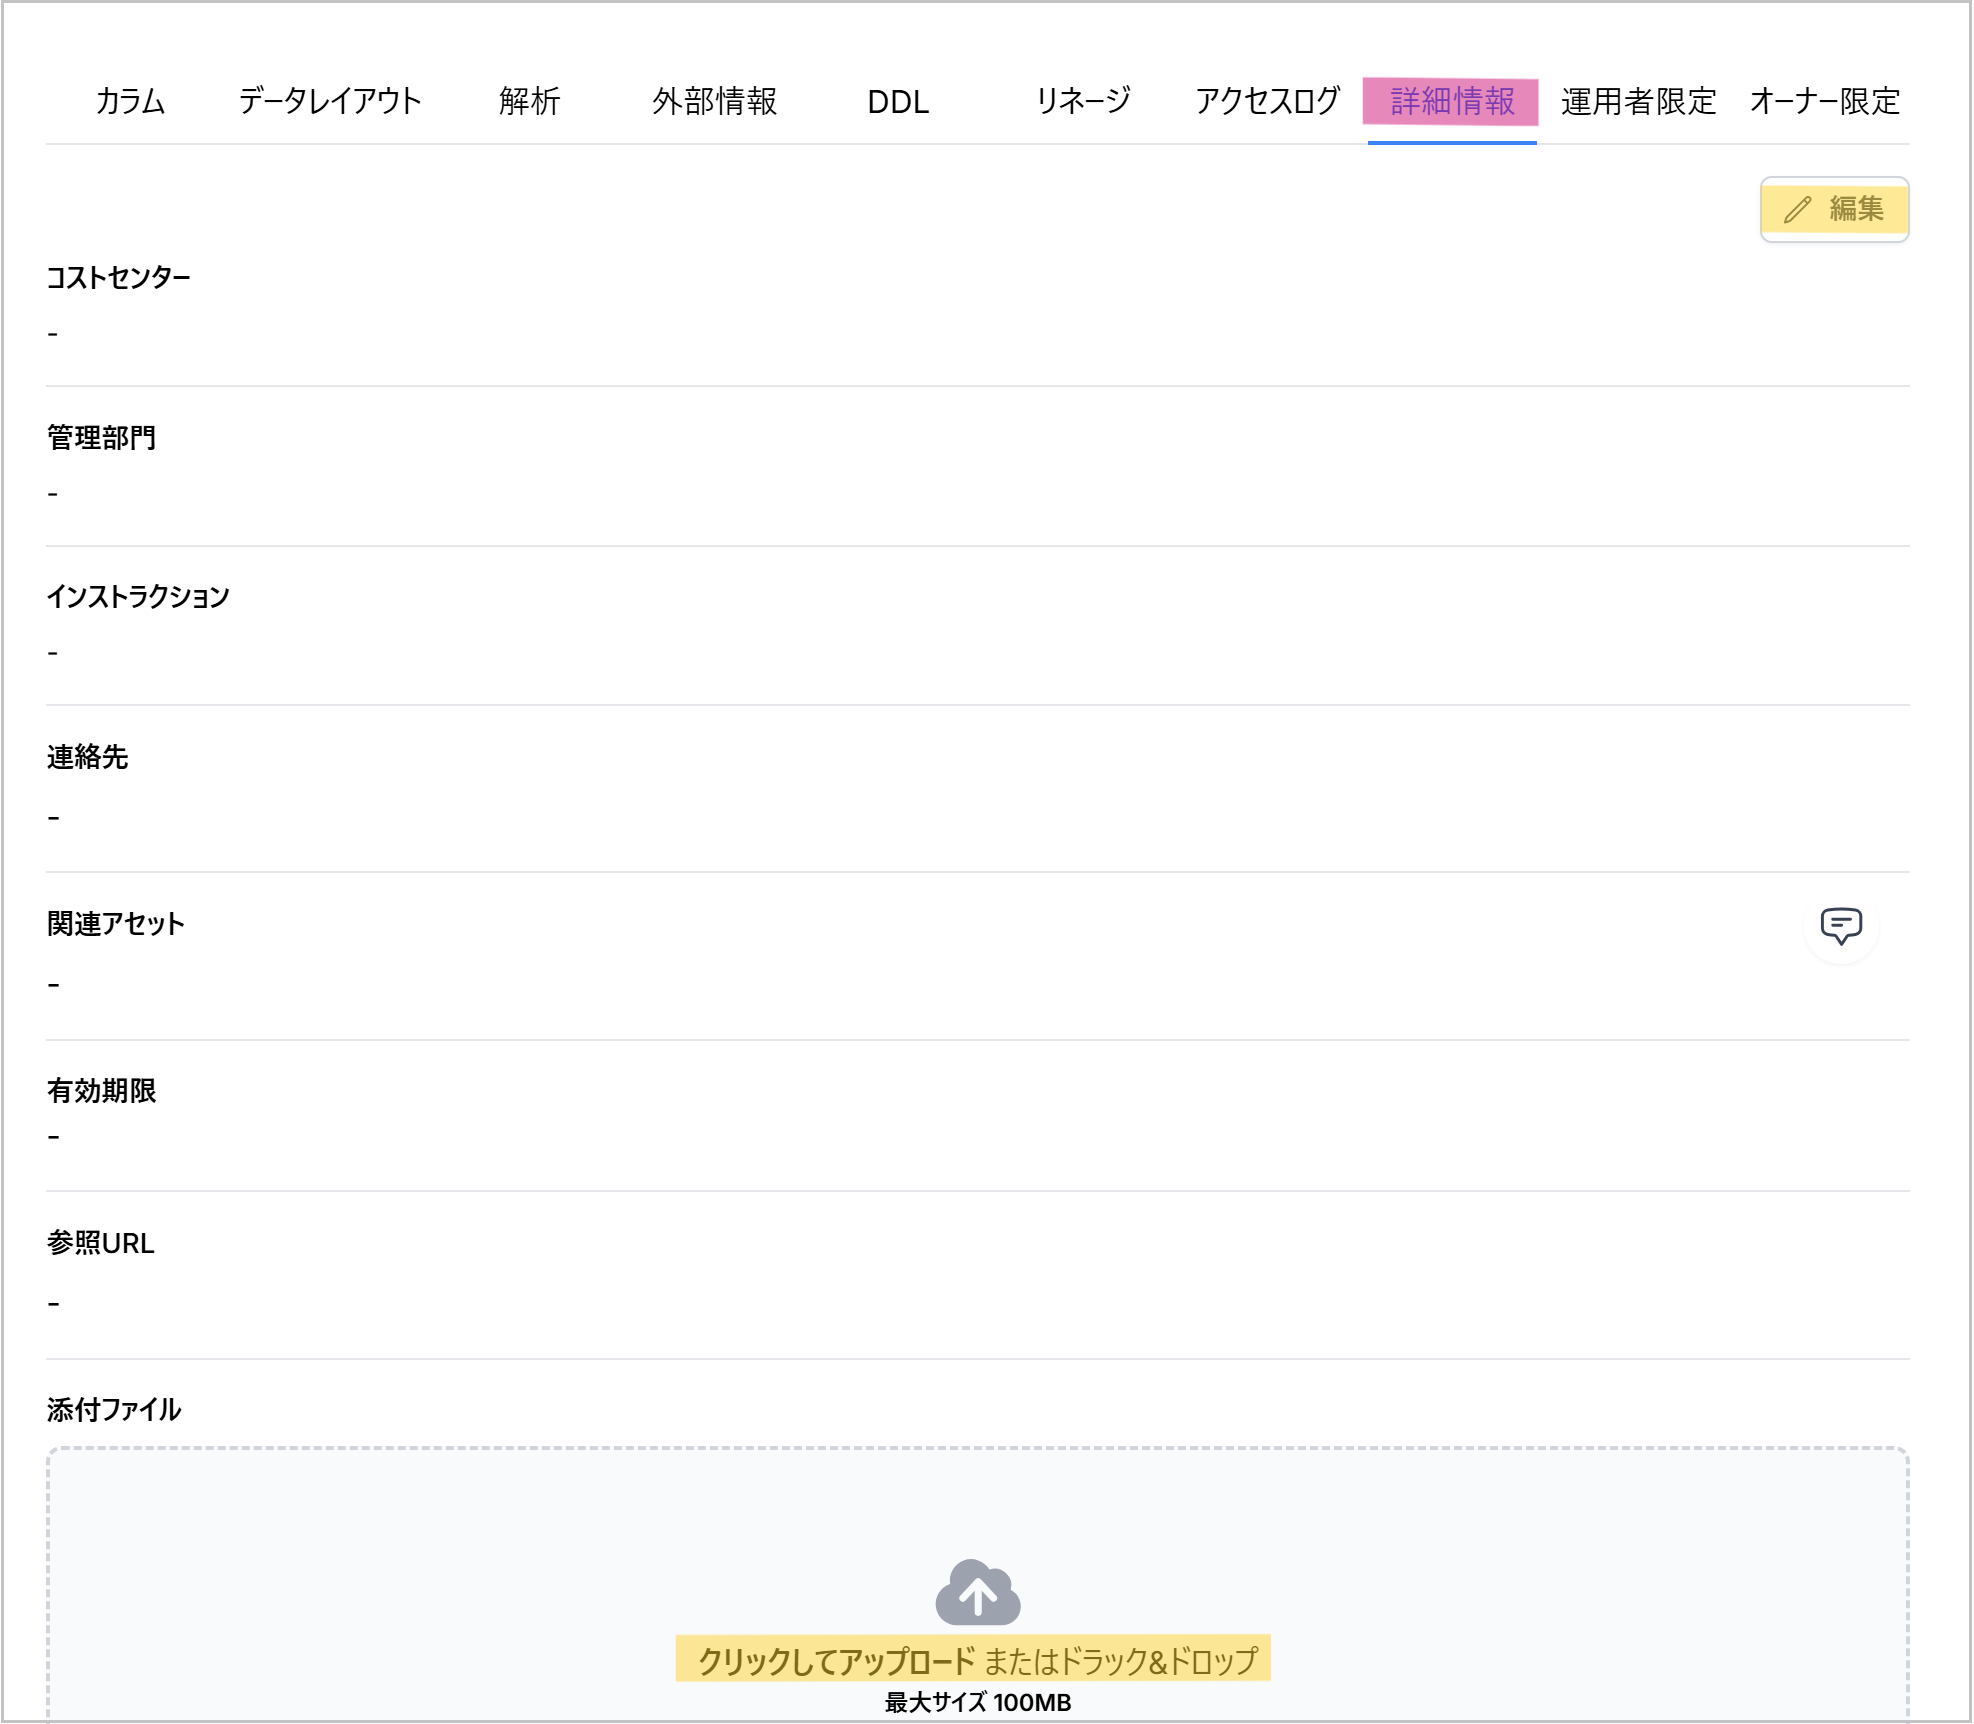1974x1724 pixels.
Task: Open the 外部情報 tab
Action: (x=714, y=101)
